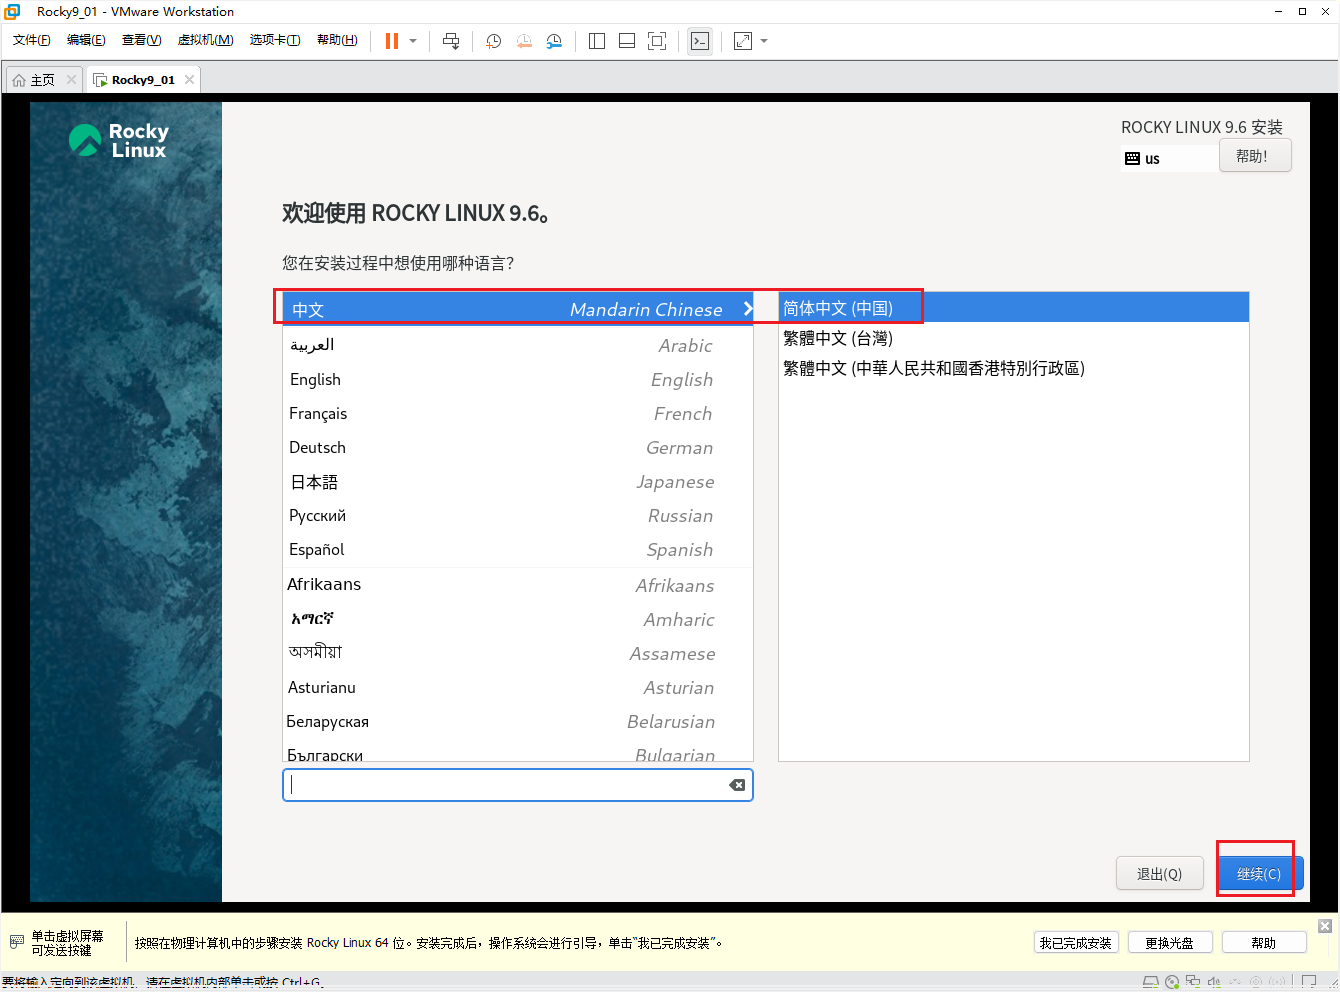1340x992 pixels.
Task: Focus the language search input field
Action: [x=517, y=785]
